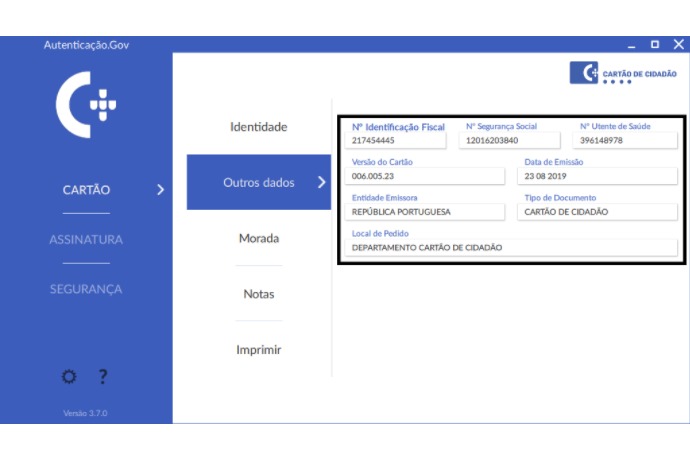
Task: Open the SEGURANÇA section
Action: click(86, 289)
